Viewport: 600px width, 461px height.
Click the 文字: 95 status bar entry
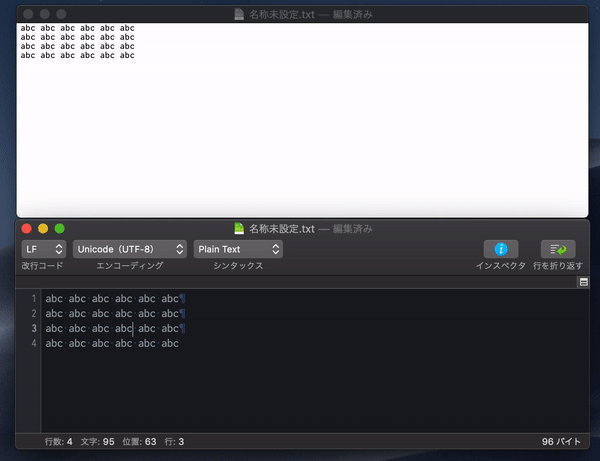pos(98,441)
